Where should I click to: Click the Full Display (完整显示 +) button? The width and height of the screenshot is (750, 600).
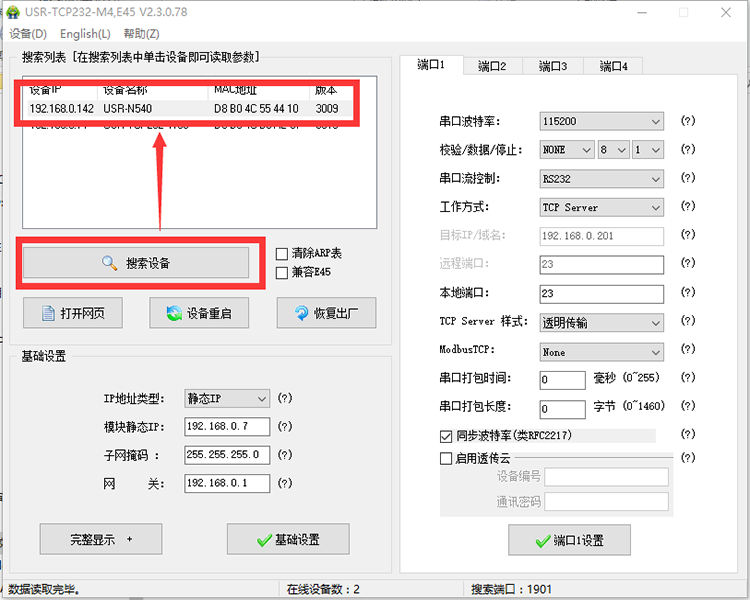coord(101,539)
